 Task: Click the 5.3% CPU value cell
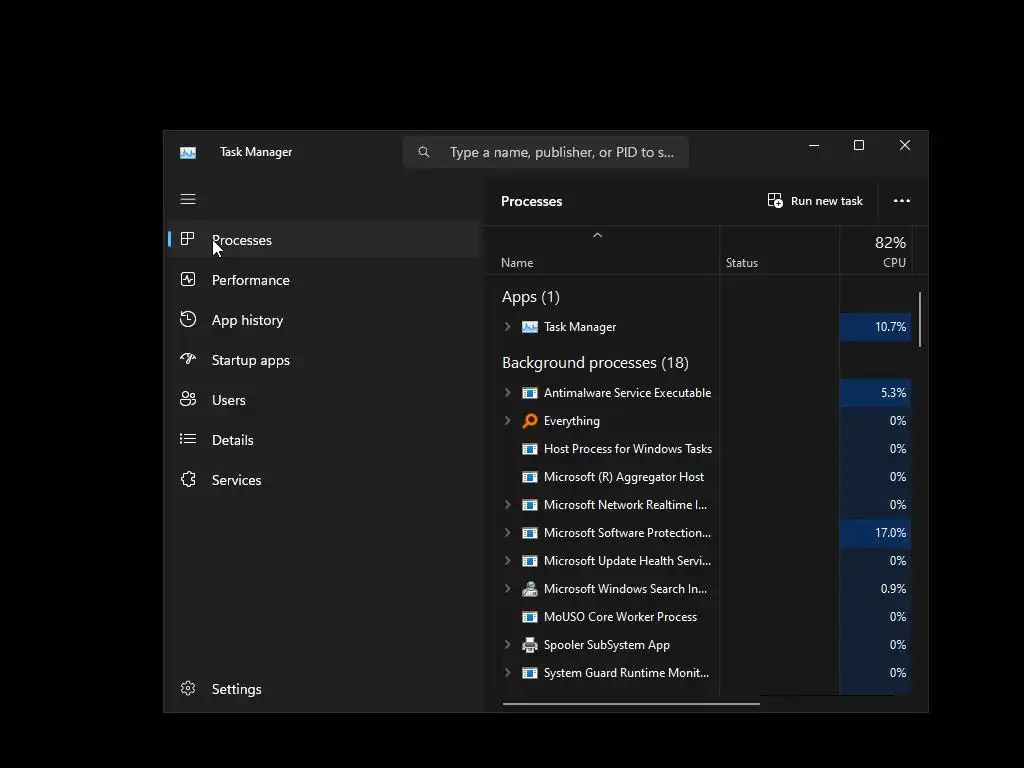[x=876, y=392]
